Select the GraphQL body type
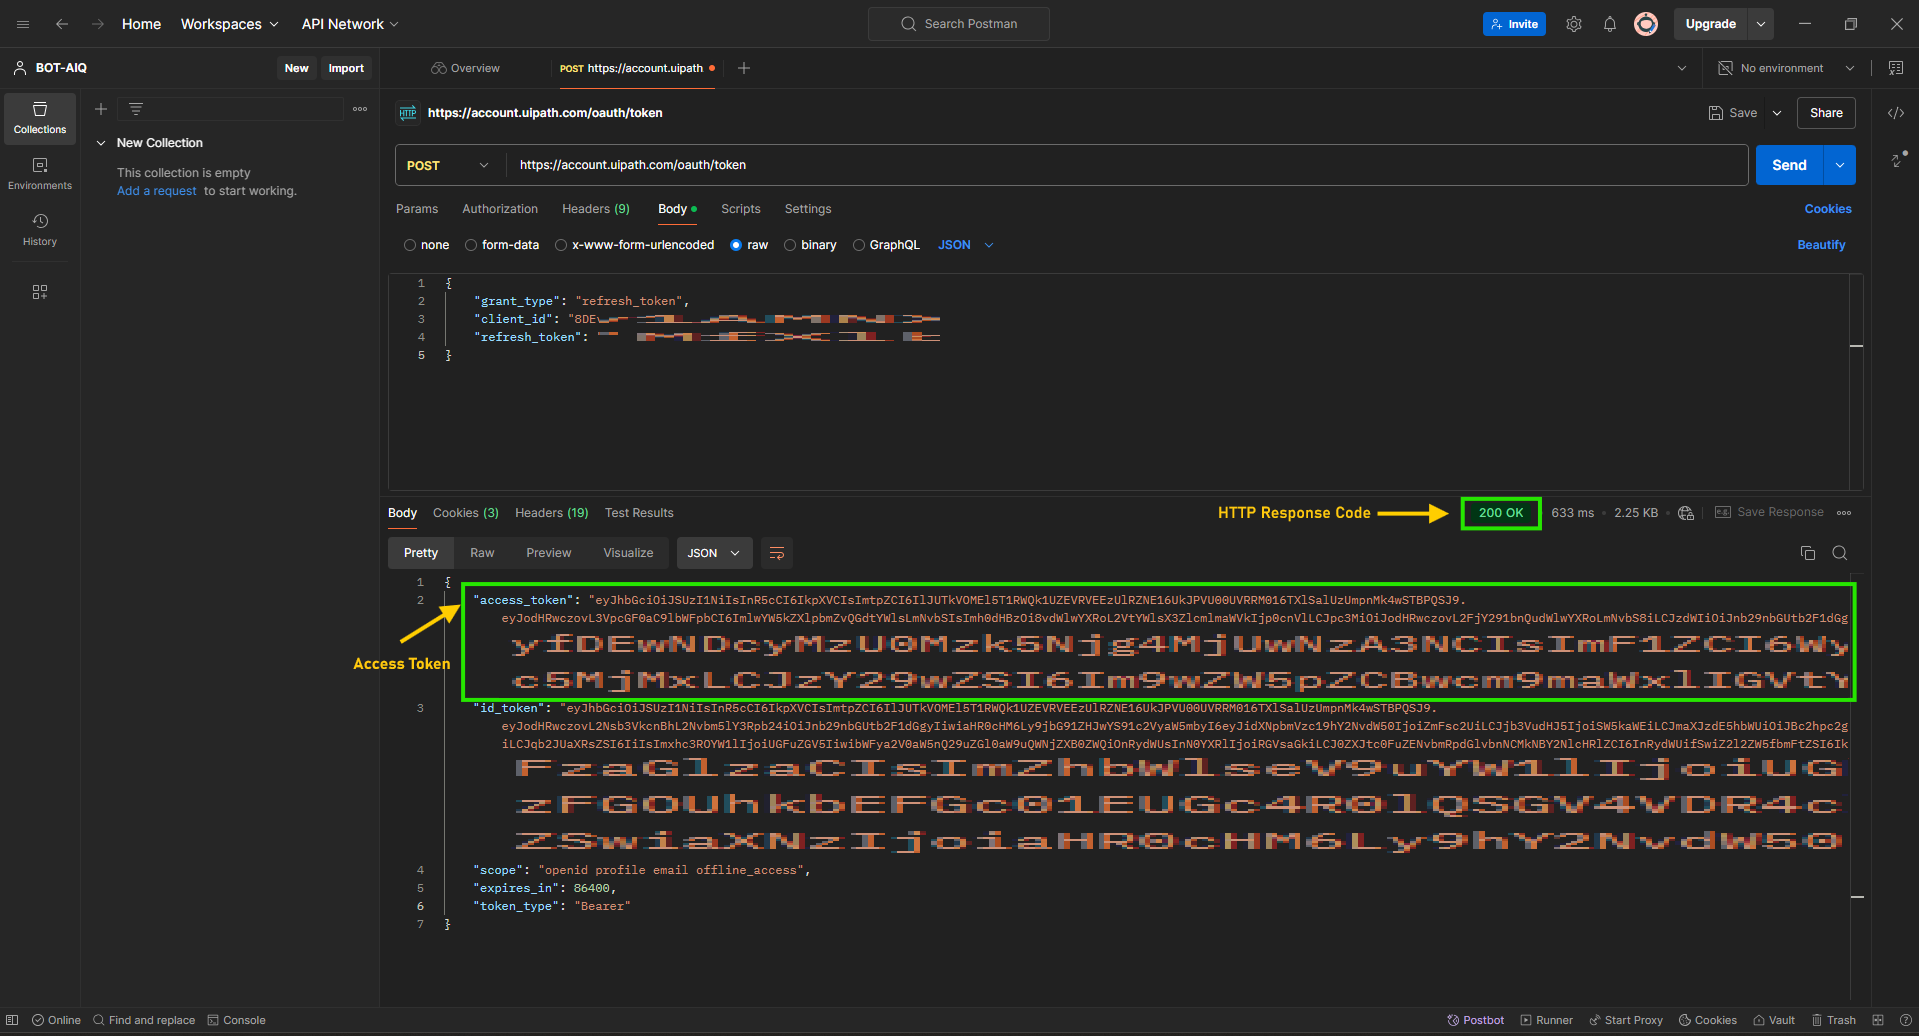Screen dimensions: 1919x1036 (x=886, y=245)
